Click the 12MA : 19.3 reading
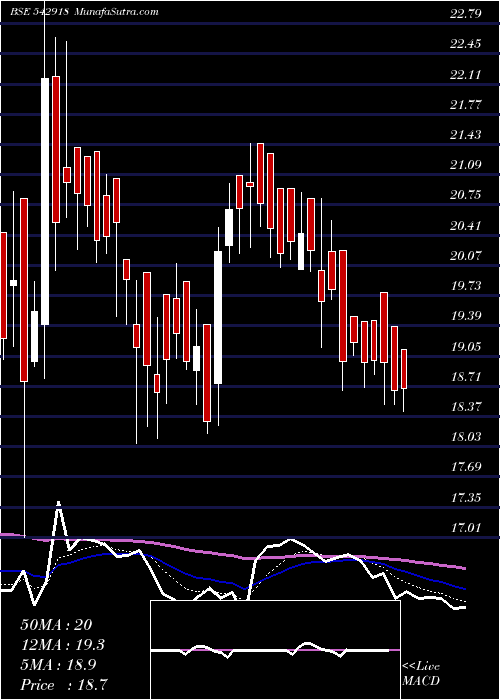Image resolution: width=500 pixels, height=700 pixels. click(62, 645)
